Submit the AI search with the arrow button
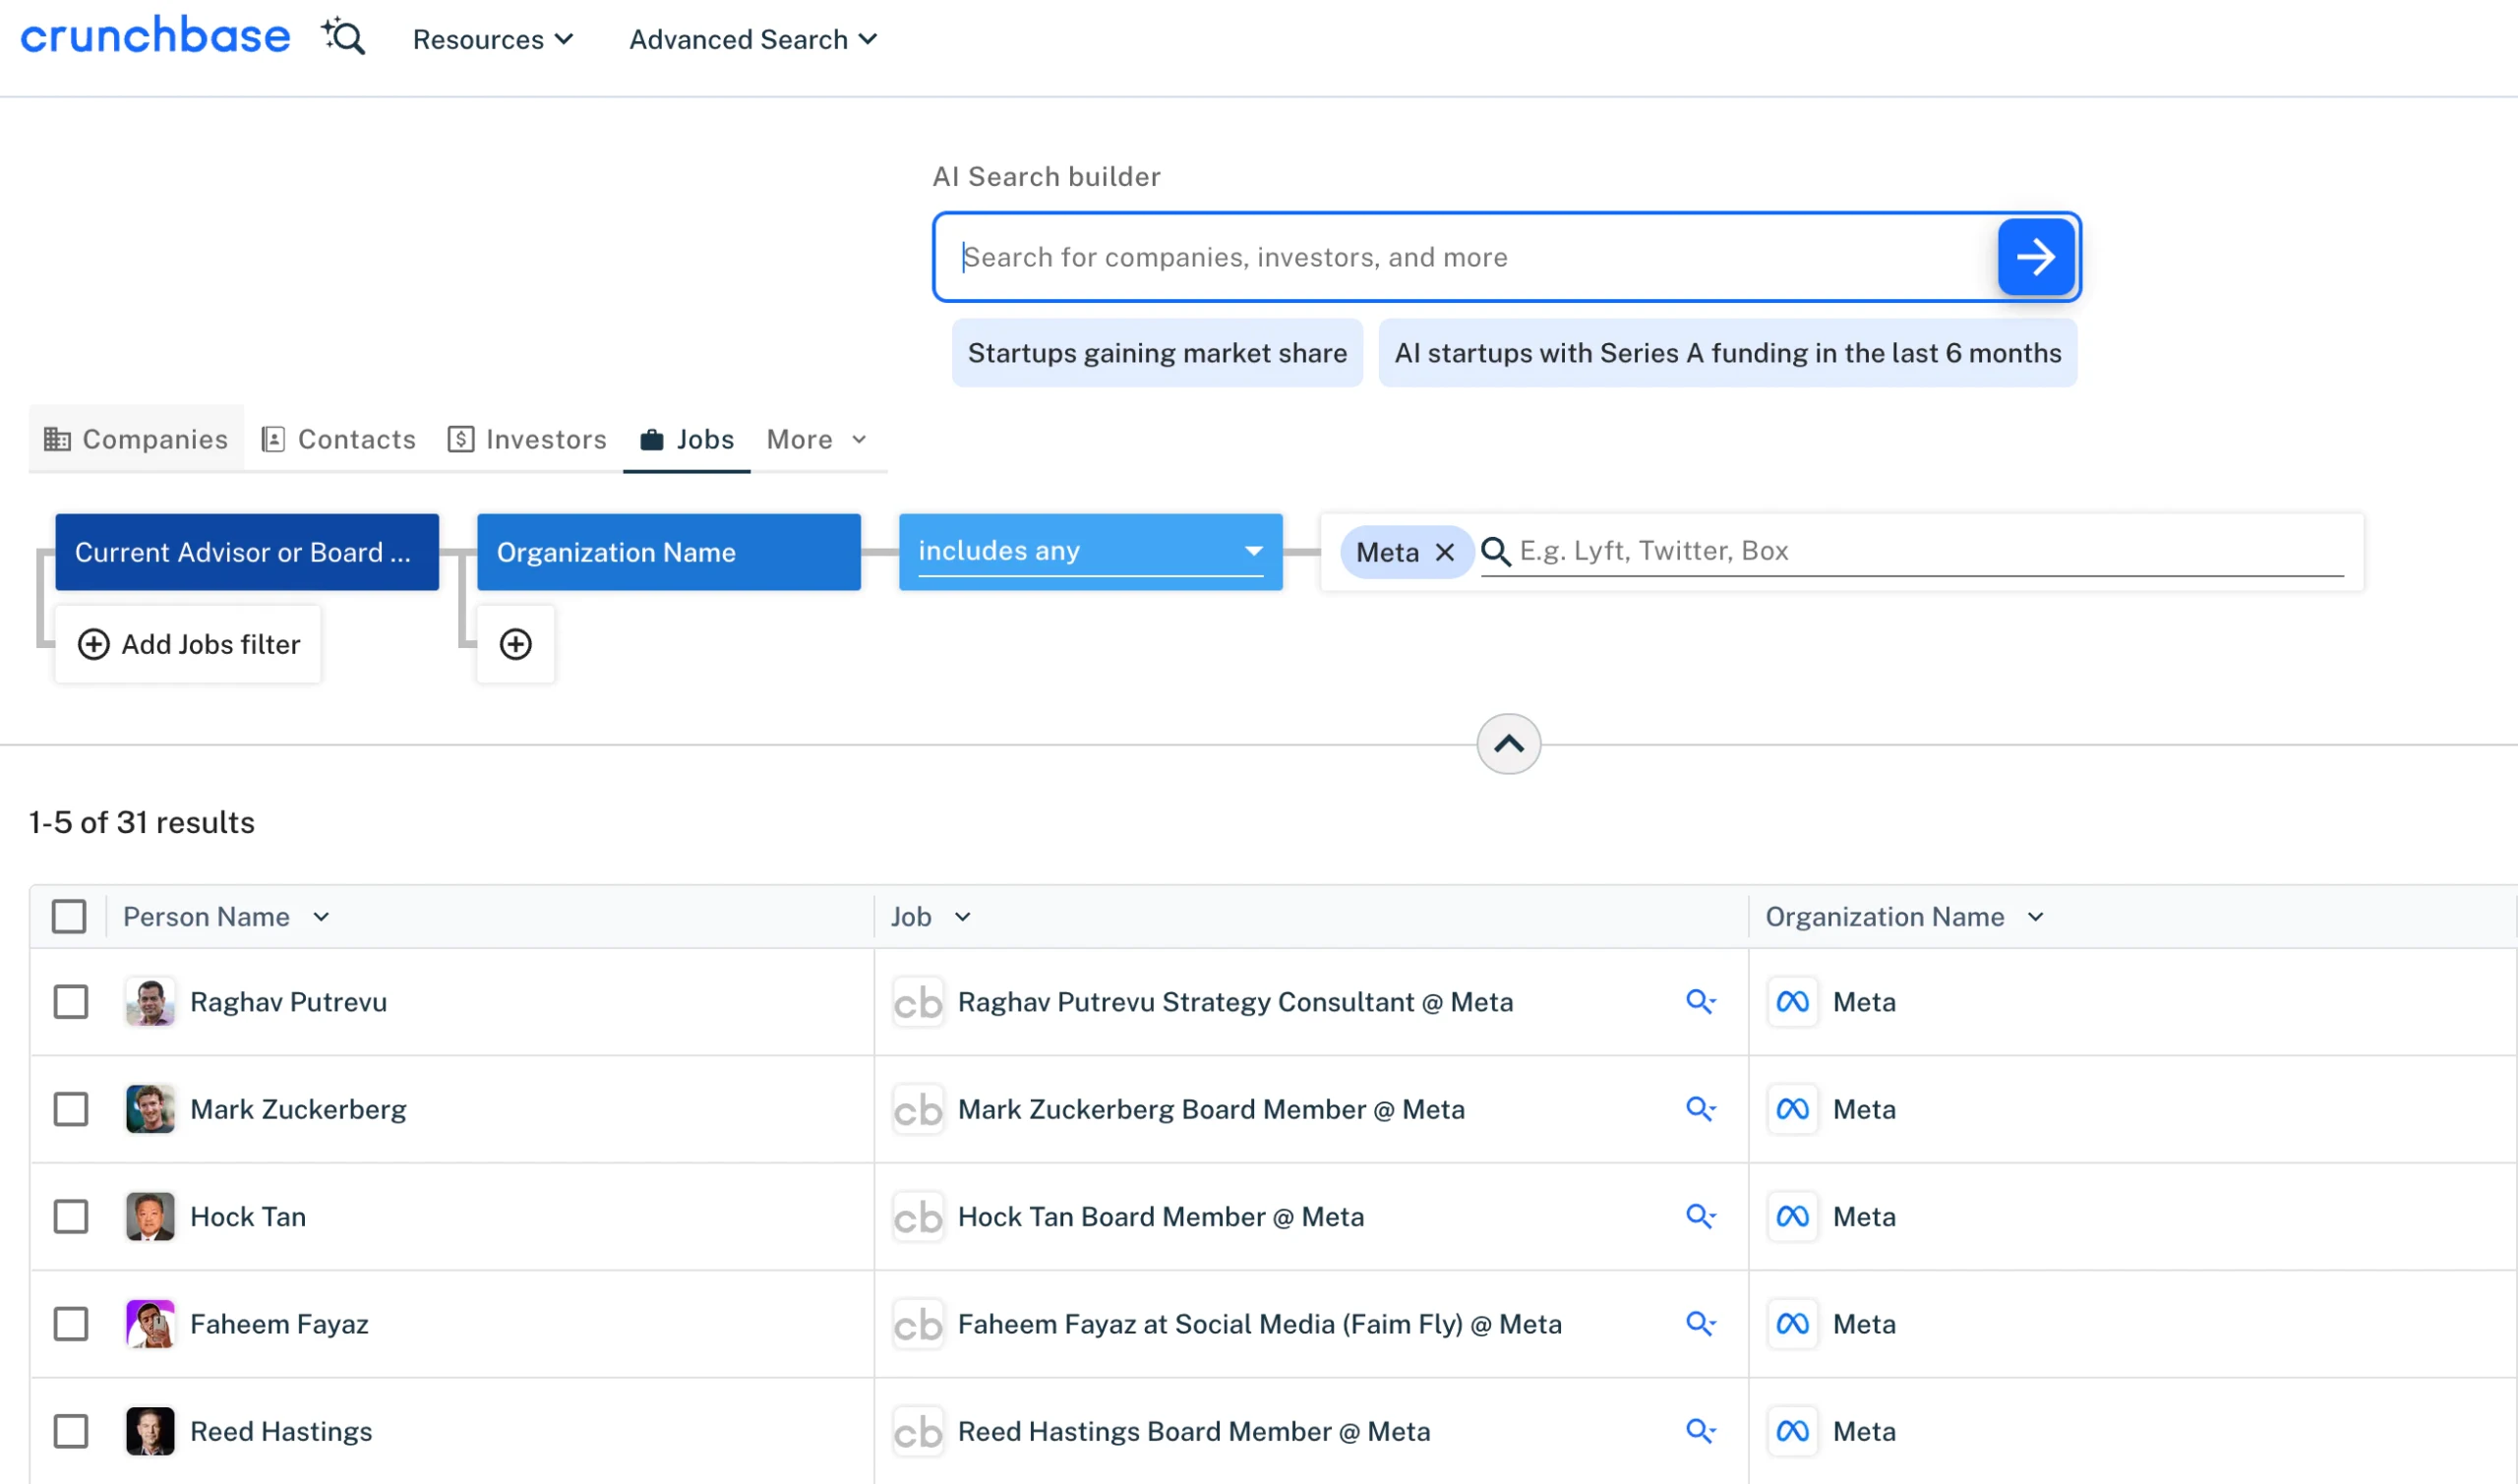 point(2034,257)
